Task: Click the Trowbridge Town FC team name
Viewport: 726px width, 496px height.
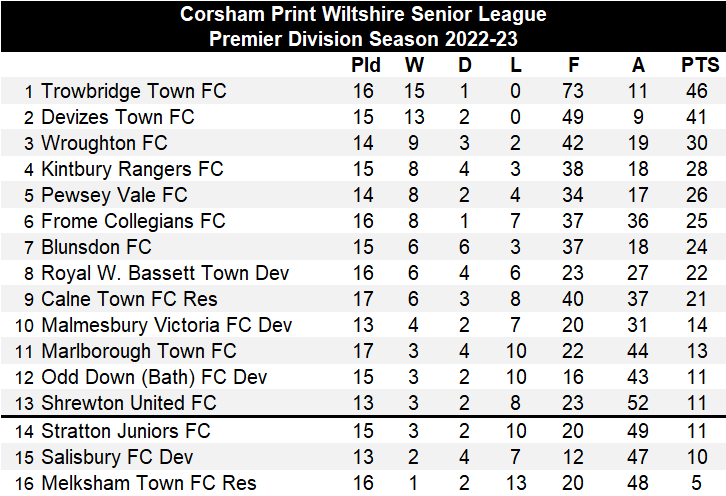Action: pos(134,91)
